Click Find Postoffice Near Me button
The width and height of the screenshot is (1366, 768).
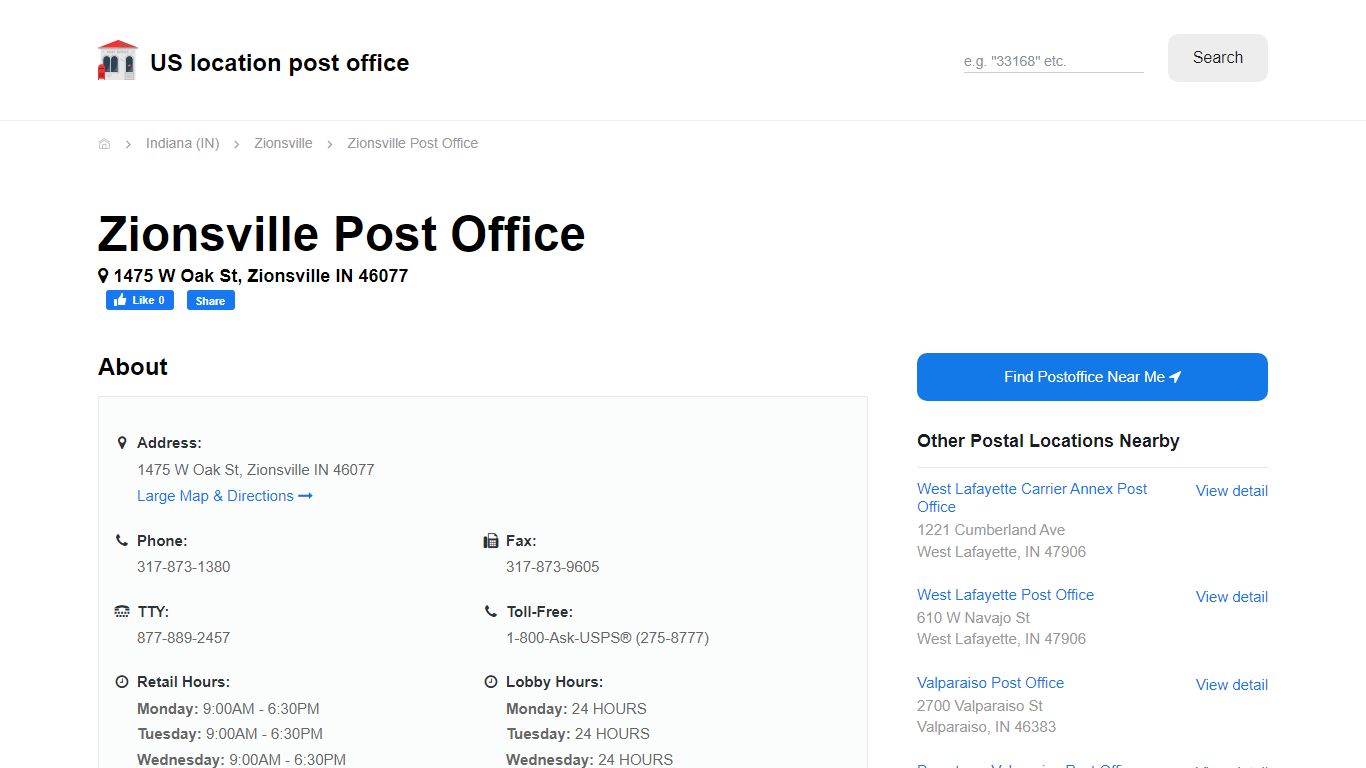coord(1092,377)
